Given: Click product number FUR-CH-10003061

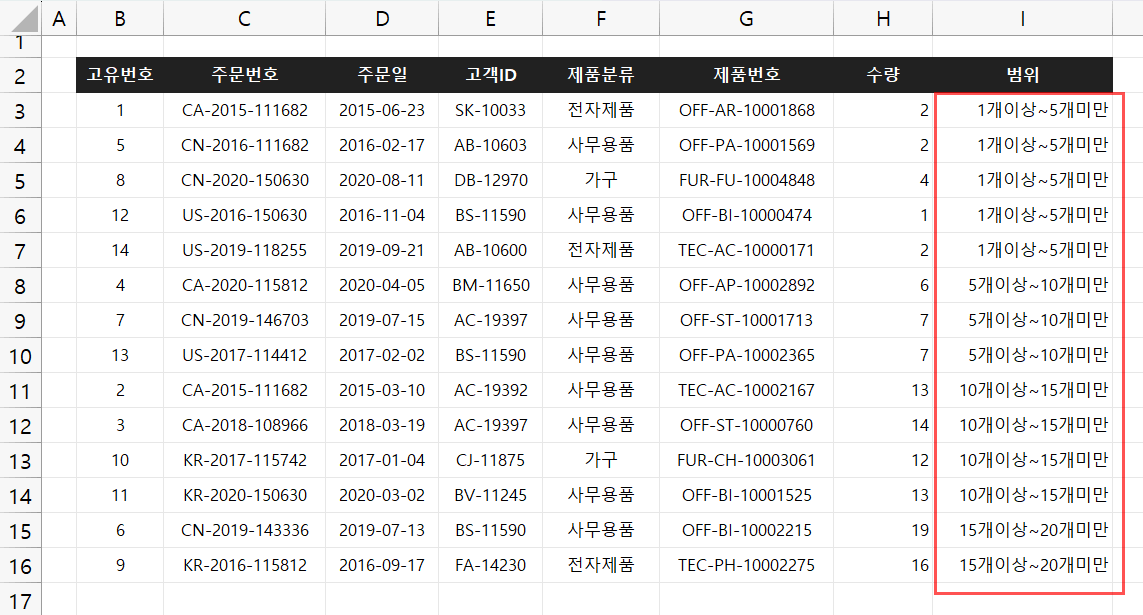Looking at the screenshot, I should click(x=746, y=461).
